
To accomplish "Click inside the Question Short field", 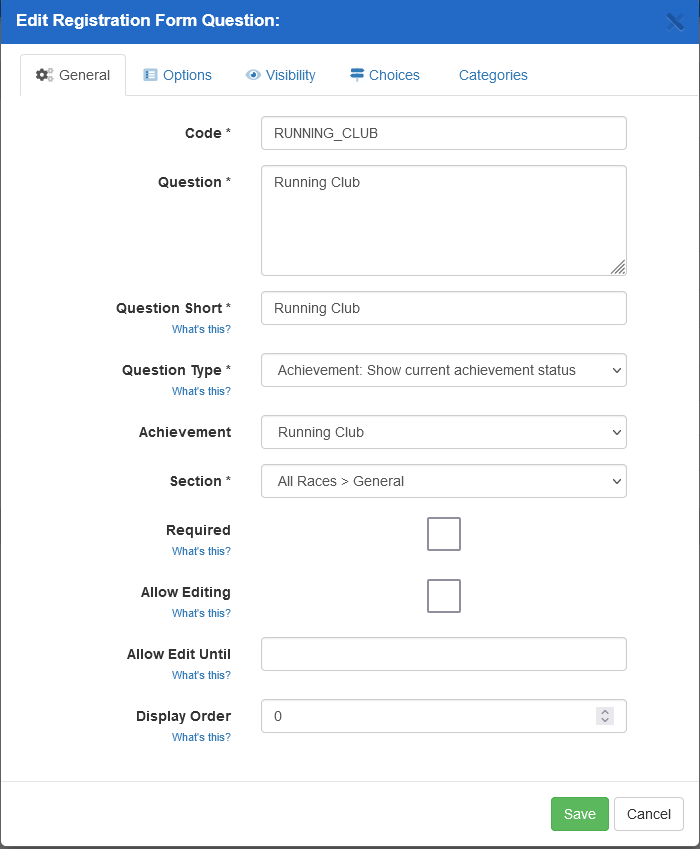I will pos(443,308).
